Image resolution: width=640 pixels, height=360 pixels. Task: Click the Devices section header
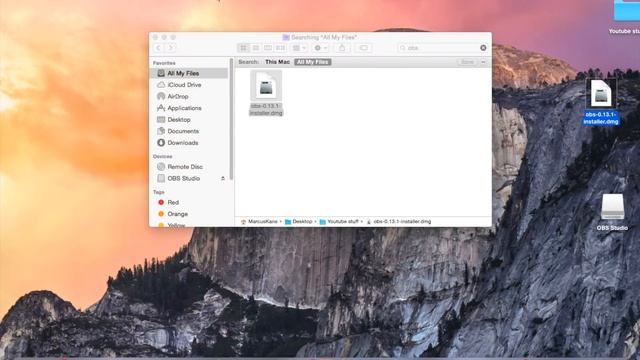[x=162, y=157]
